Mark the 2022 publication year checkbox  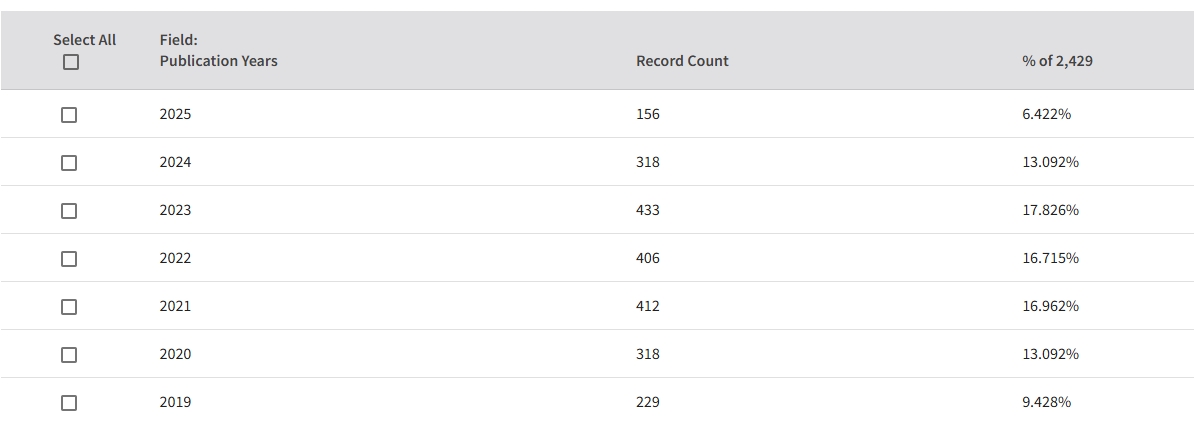click(69, 259)
